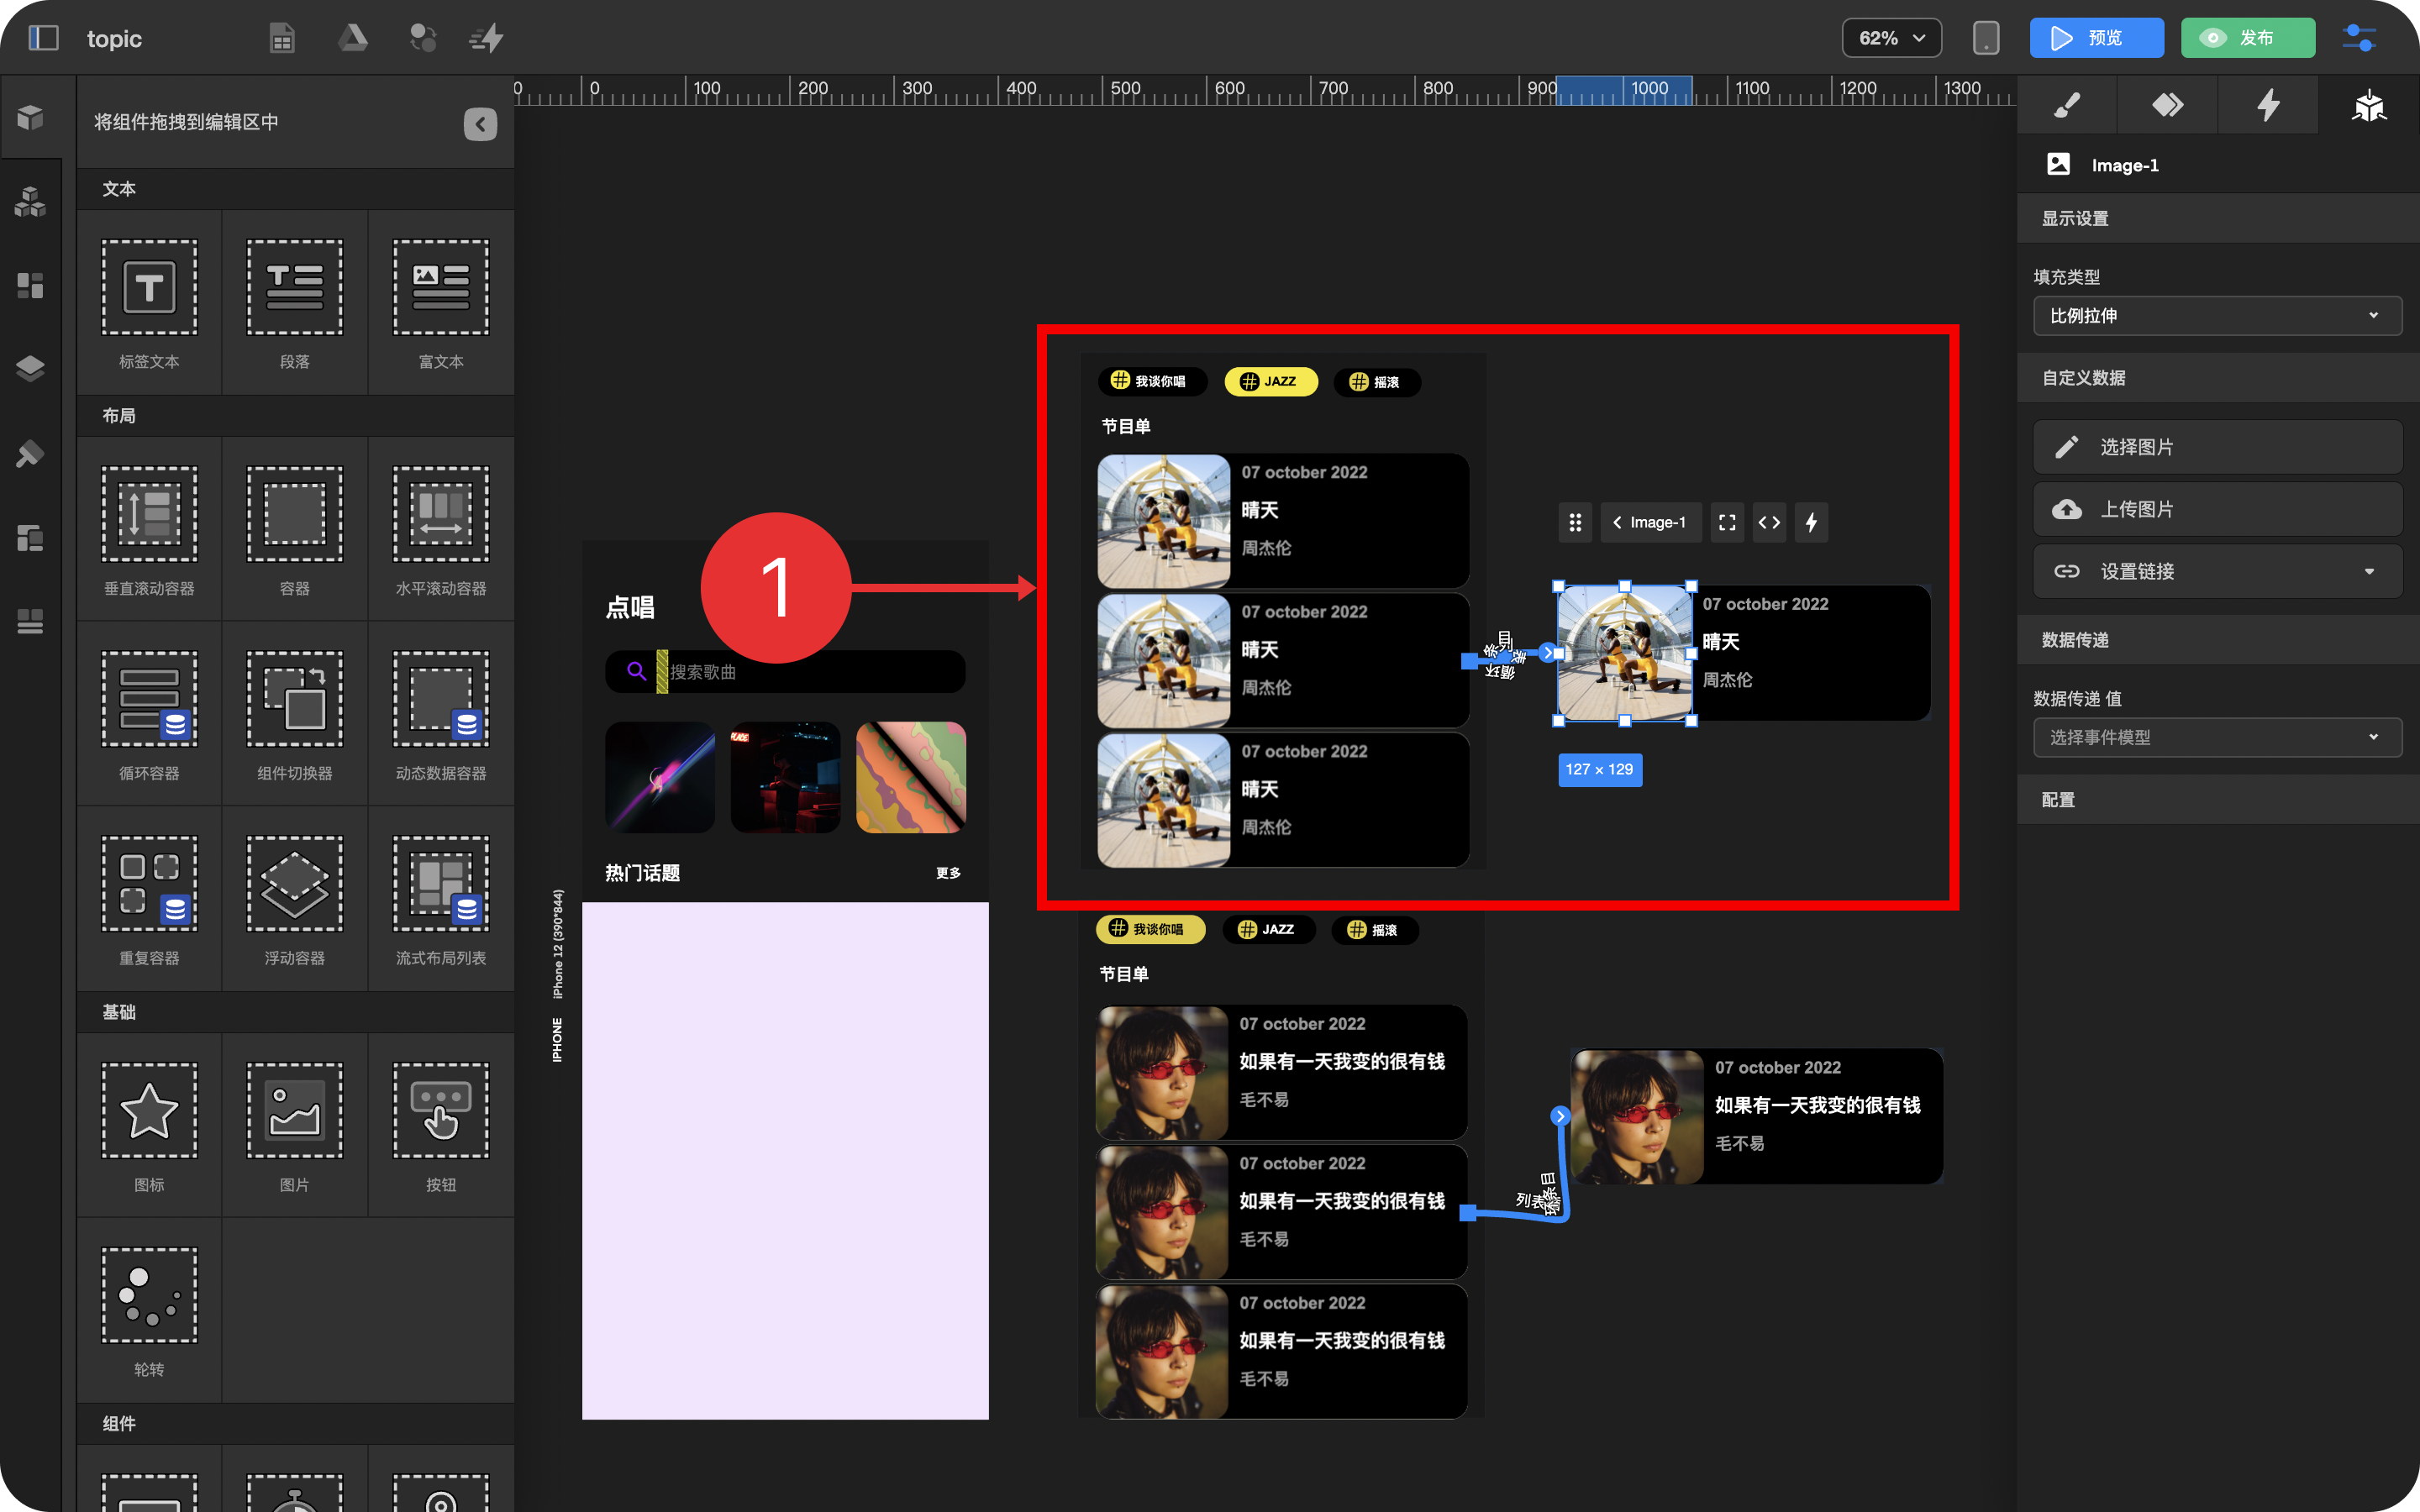Switch to the lightning events tab
2420x1512 pixels.
[x=2268, y=105]
